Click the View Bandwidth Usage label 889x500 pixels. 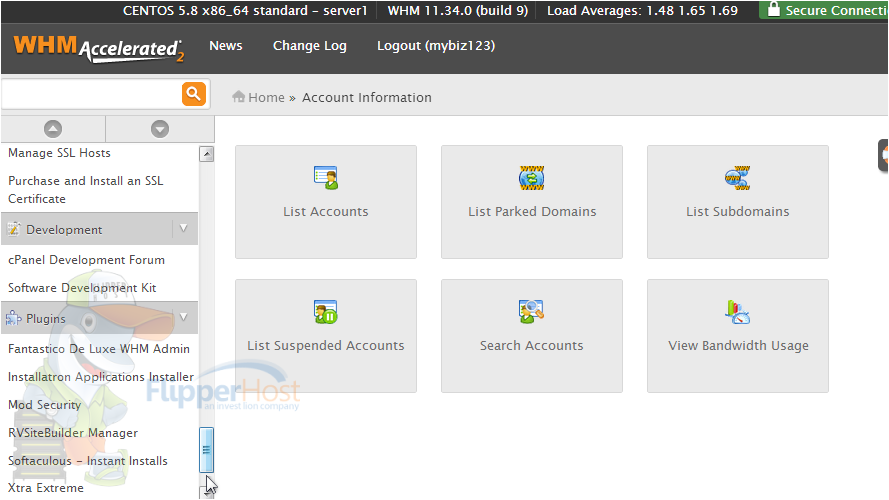(738, 346)
